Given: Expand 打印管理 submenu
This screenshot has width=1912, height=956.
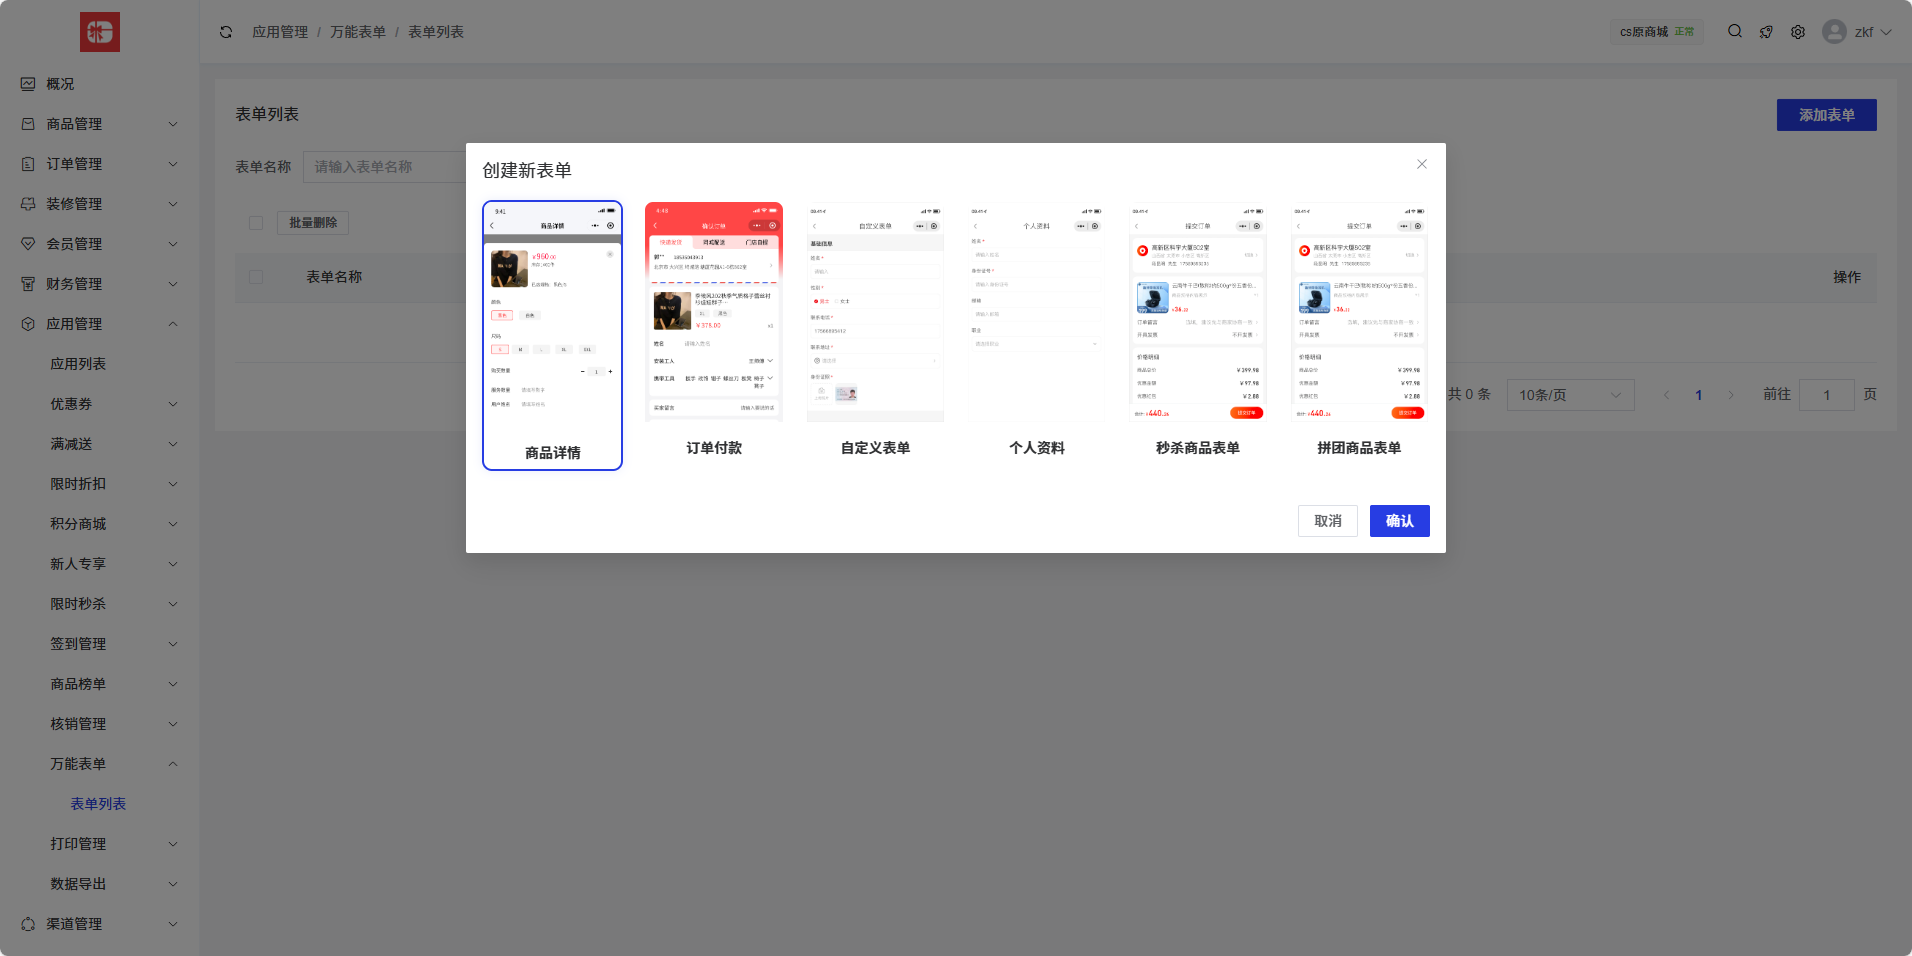Looking at the screenshot, I should pyautogui.click(x=173, y=844).
